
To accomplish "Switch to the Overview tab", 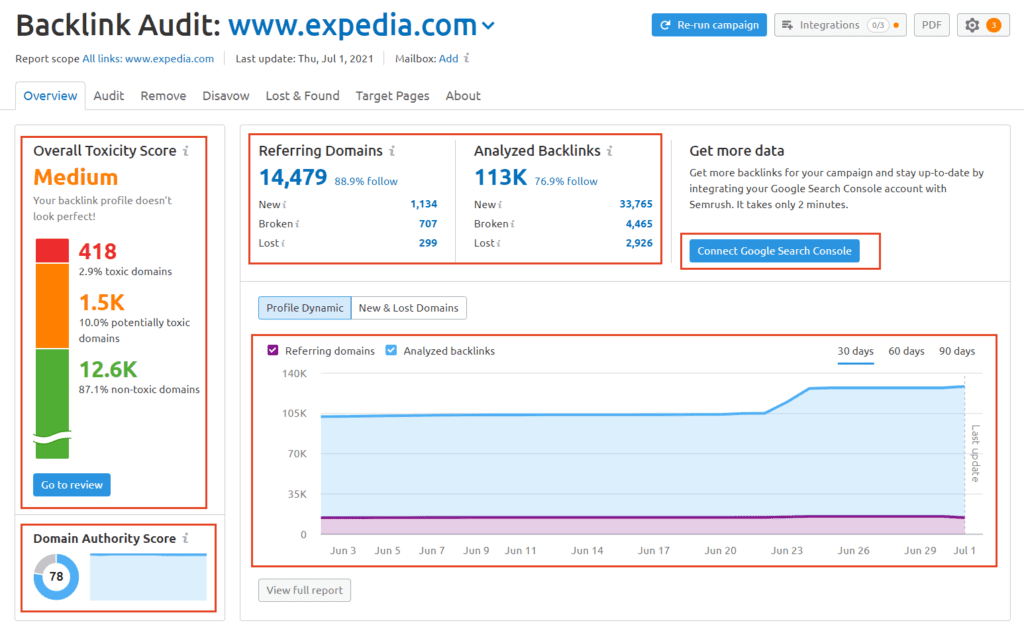I will pos(50,95).
